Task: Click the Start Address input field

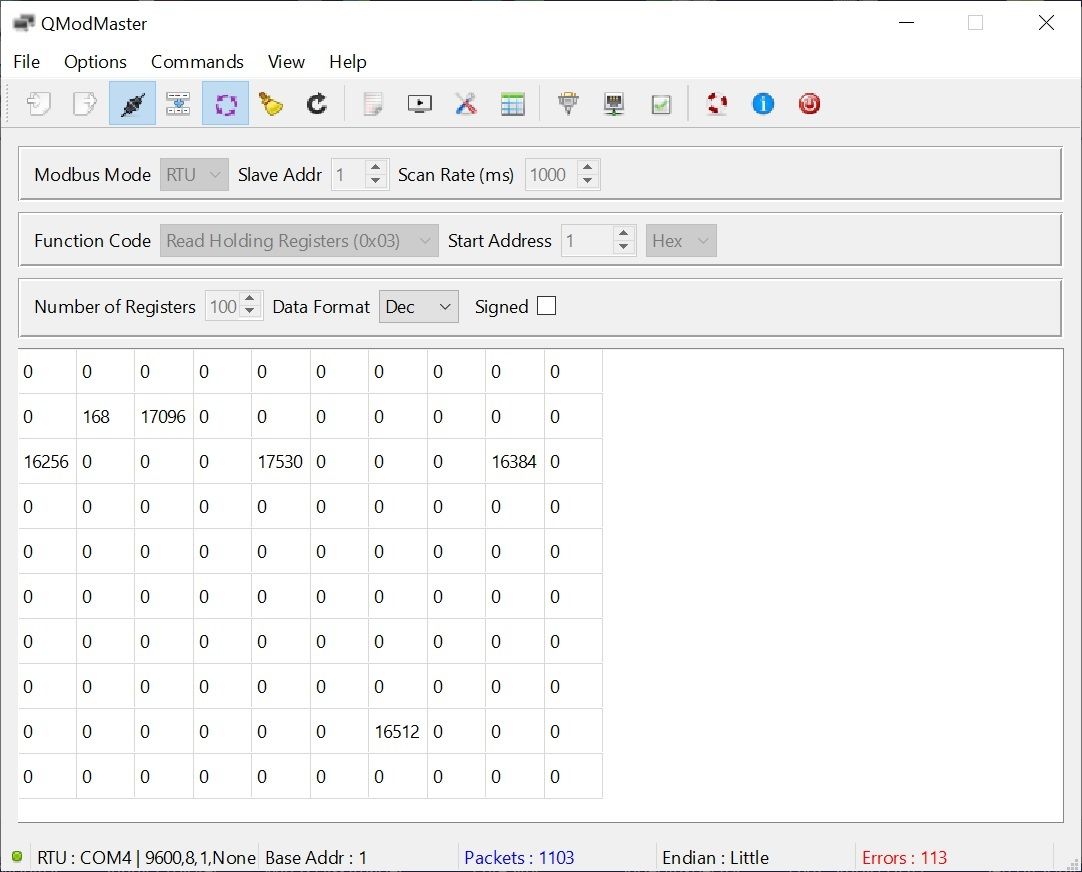Action: point(587,241)
